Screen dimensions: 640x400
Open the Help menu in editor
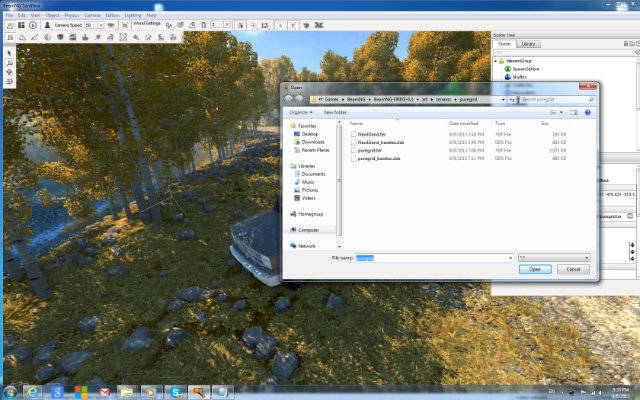pyautogui.click(x=151, y=15)
